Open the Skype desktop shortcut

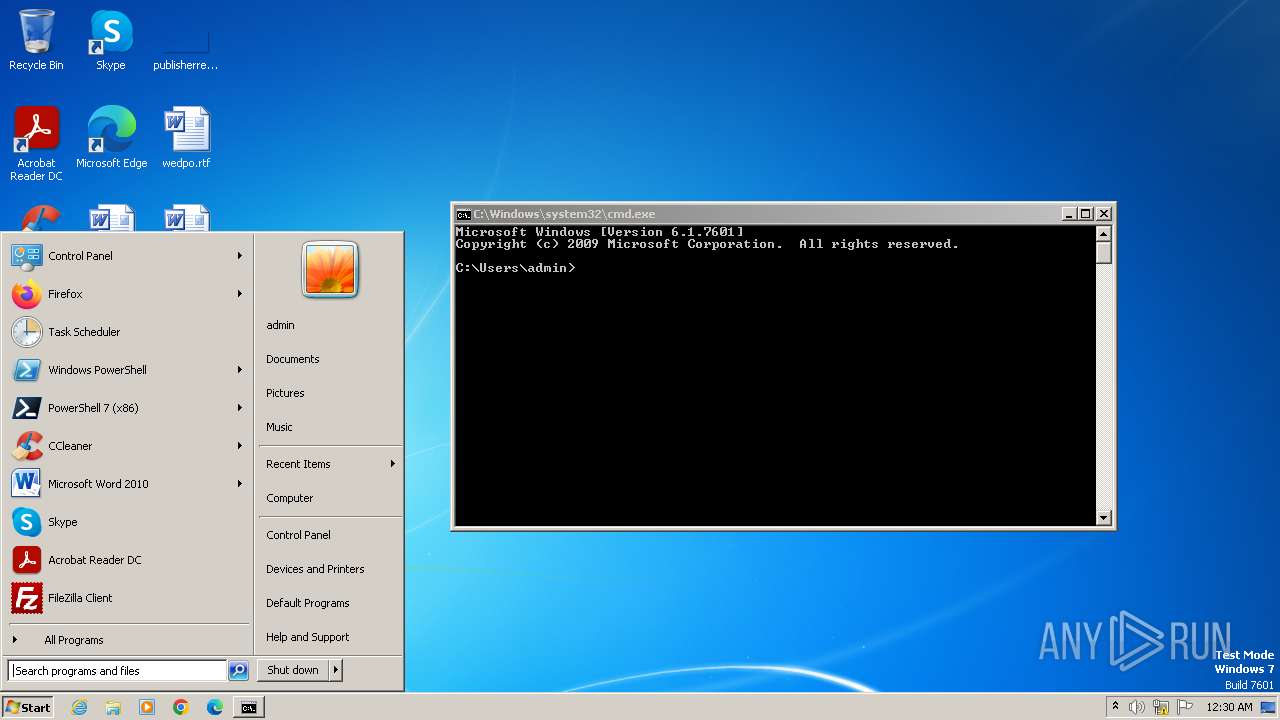point(111,40)
